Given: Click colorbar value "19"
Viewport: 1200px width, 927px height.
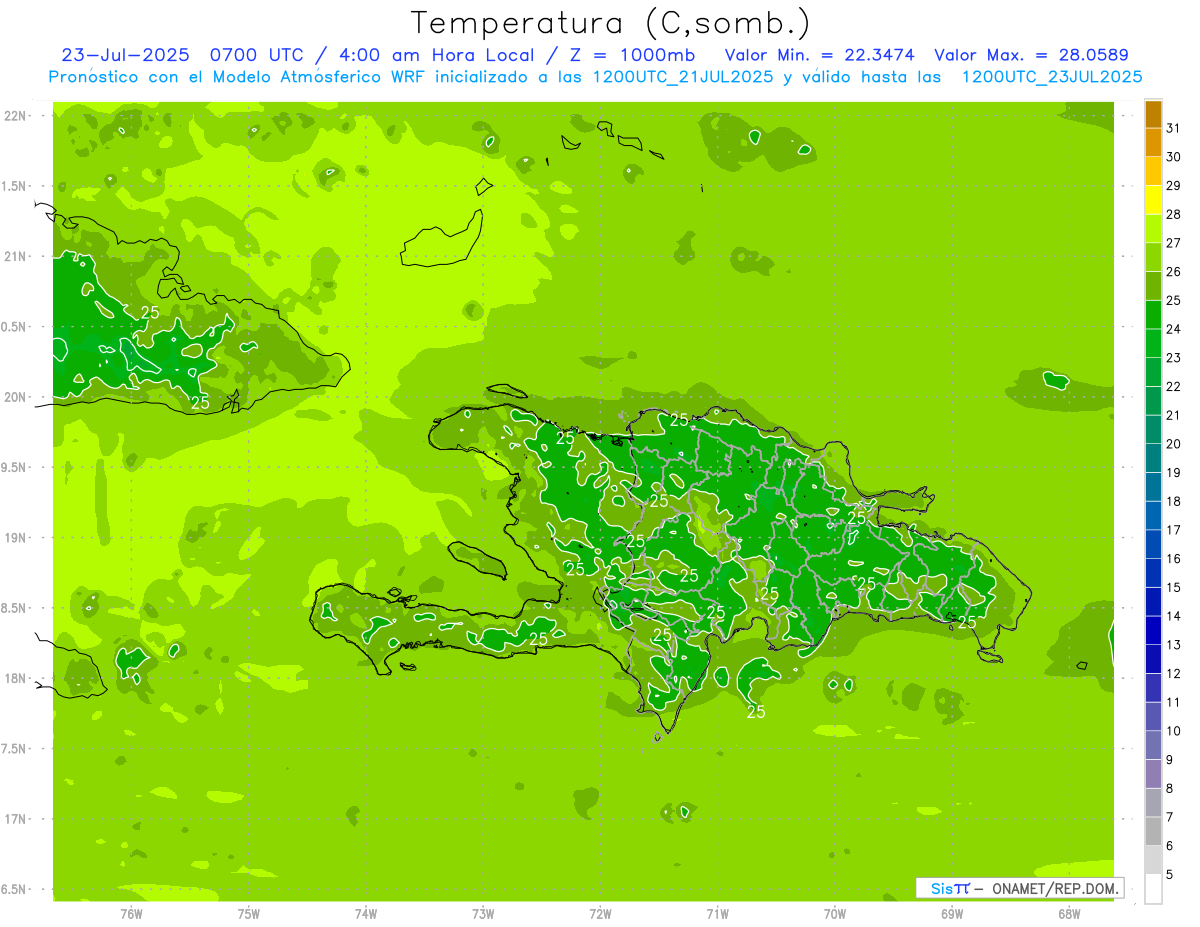Looking at the screenshot, I should coord(1174,473).
